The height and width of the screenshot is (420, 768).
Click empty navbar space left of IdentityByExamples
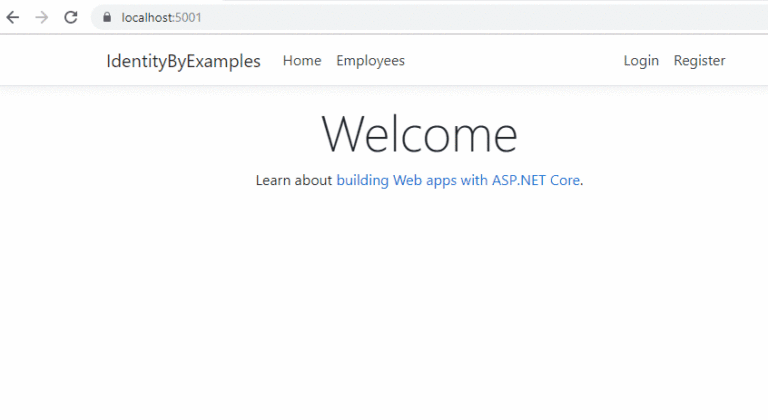(x=50, y=61)
